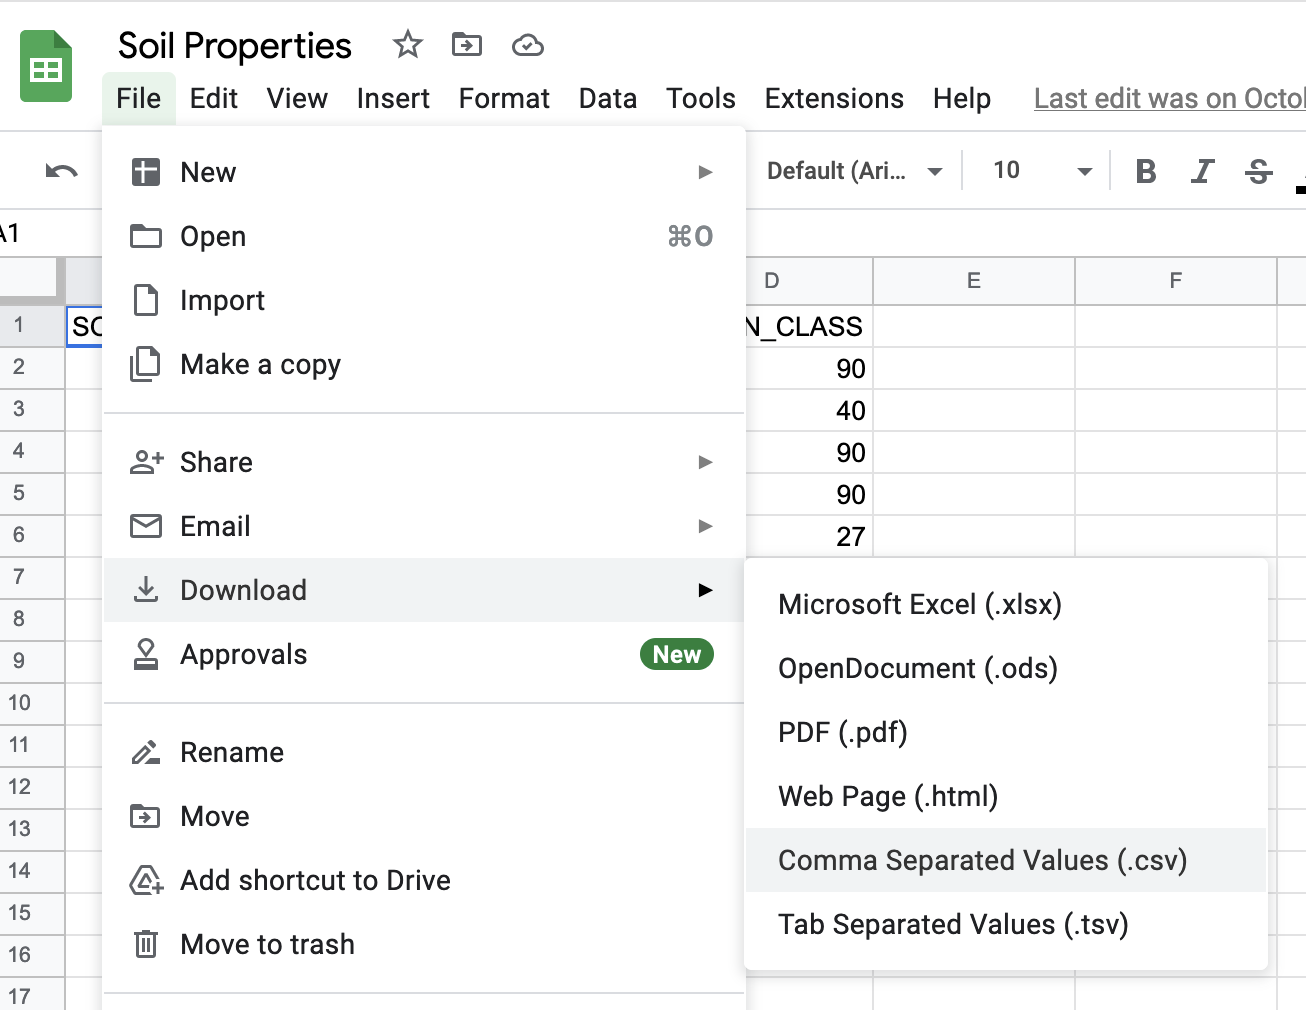Open the Extensions menu

[x=833, y=98]
